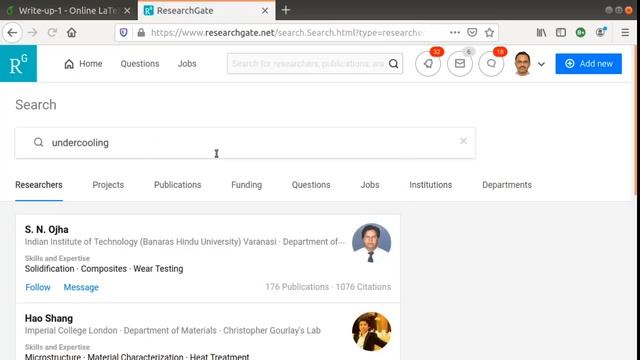This screenshot has height=360, width=640.
Task: Switch to the Publications tab
Action: (x=178, y=185)
